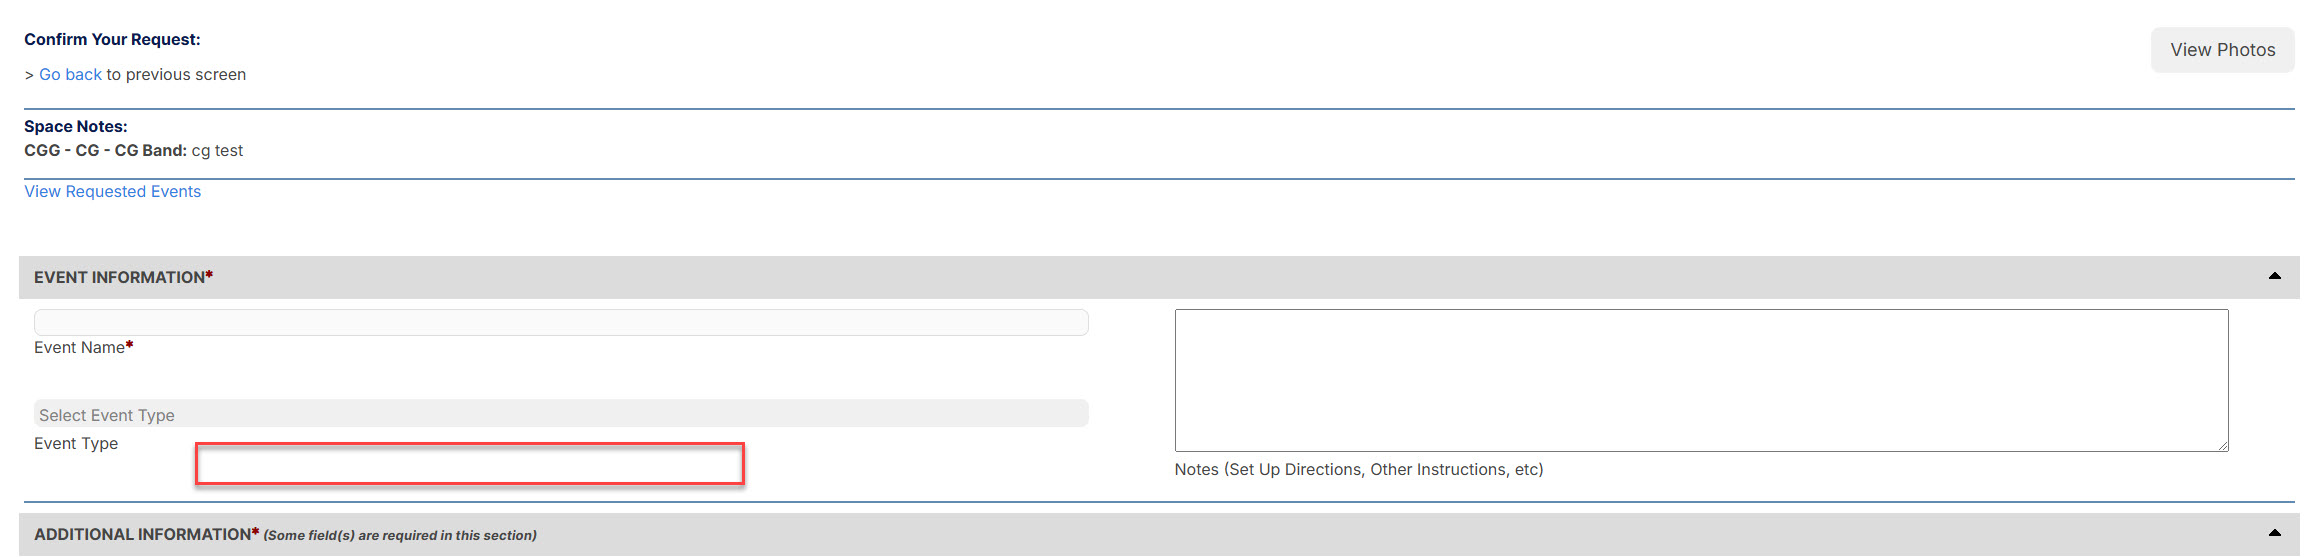Click the 'to previous screen' text

point(176,75)
